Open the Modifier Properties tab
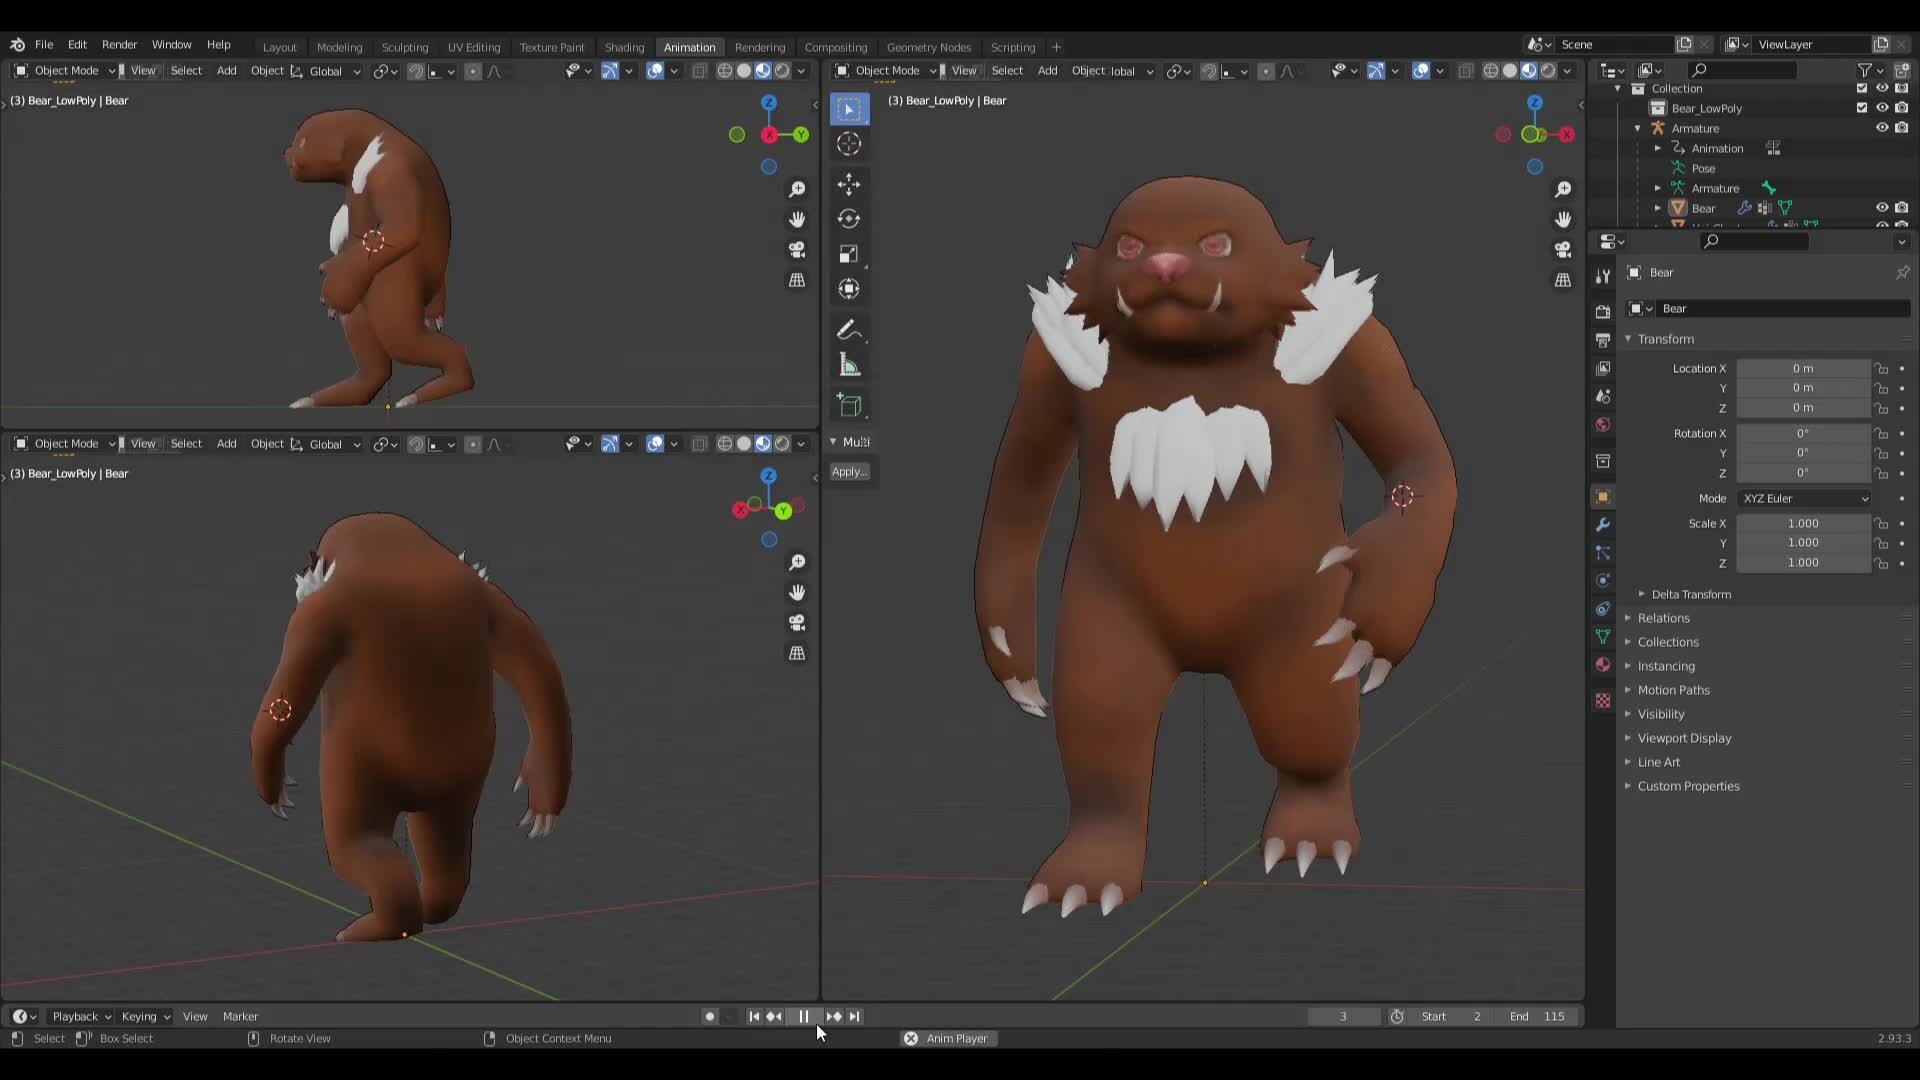The height and width of the screenshot is (1080, 1920). click(x=1603, y=524)
